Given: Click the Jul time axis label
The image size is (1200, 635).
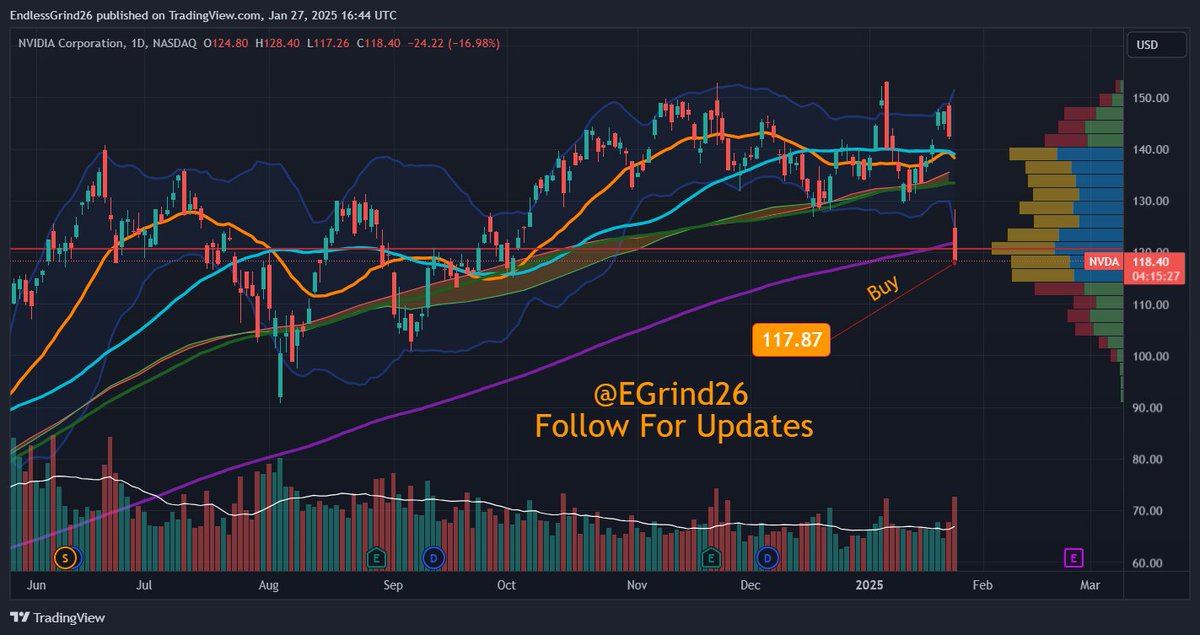Looking at the screenshot, I should (144, 585).
